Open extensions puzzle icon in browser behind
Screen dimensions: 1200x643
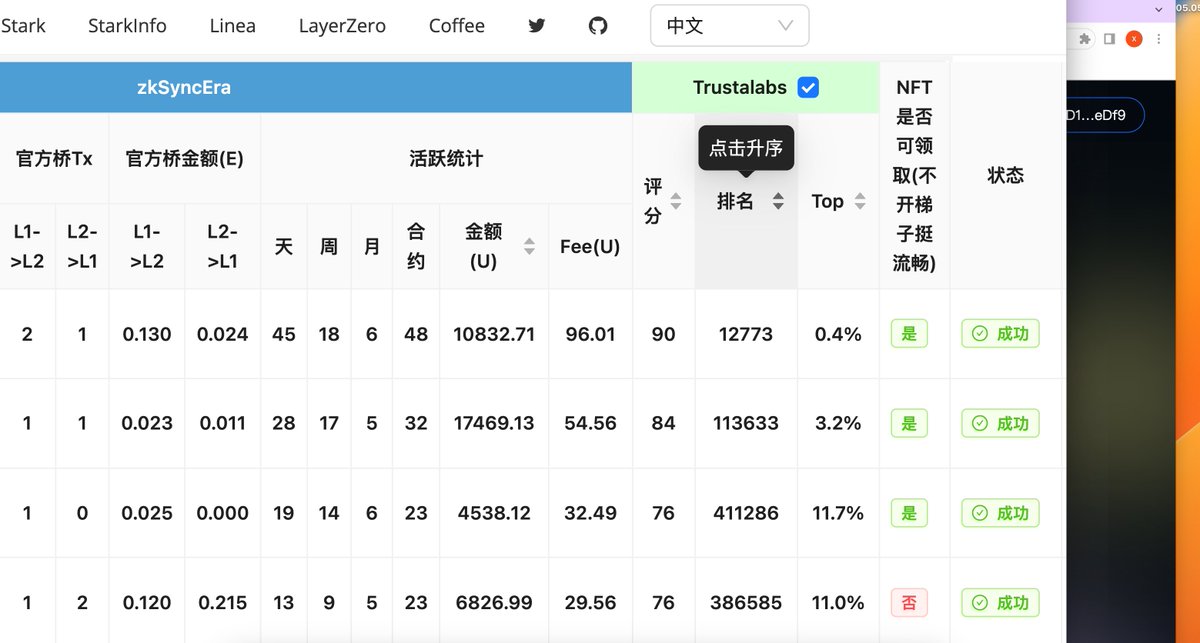click(x=1085, y=39)
